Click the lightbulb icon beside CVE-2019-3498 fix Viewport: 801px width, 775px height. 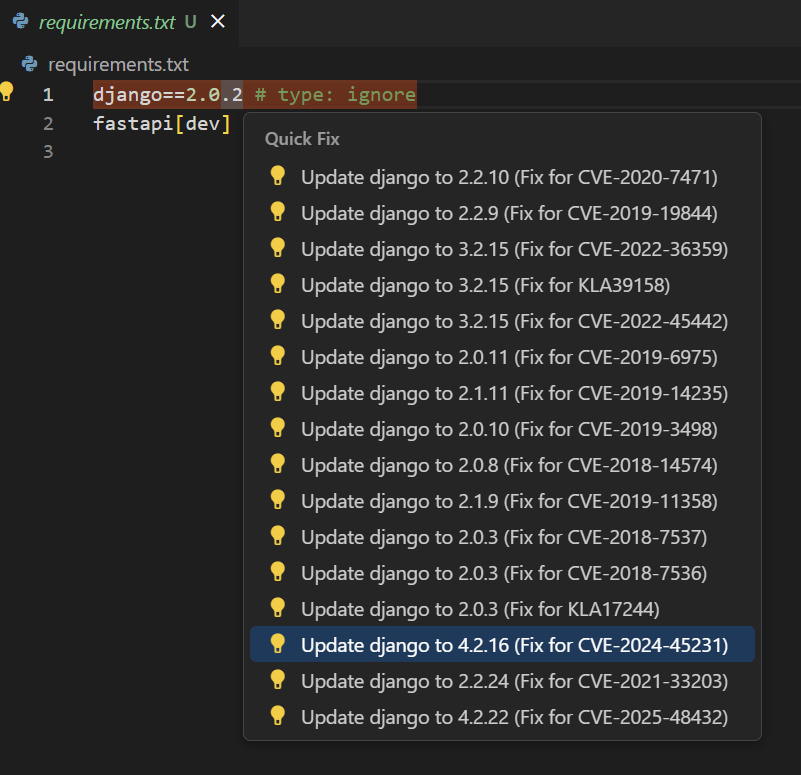(277, 428)
